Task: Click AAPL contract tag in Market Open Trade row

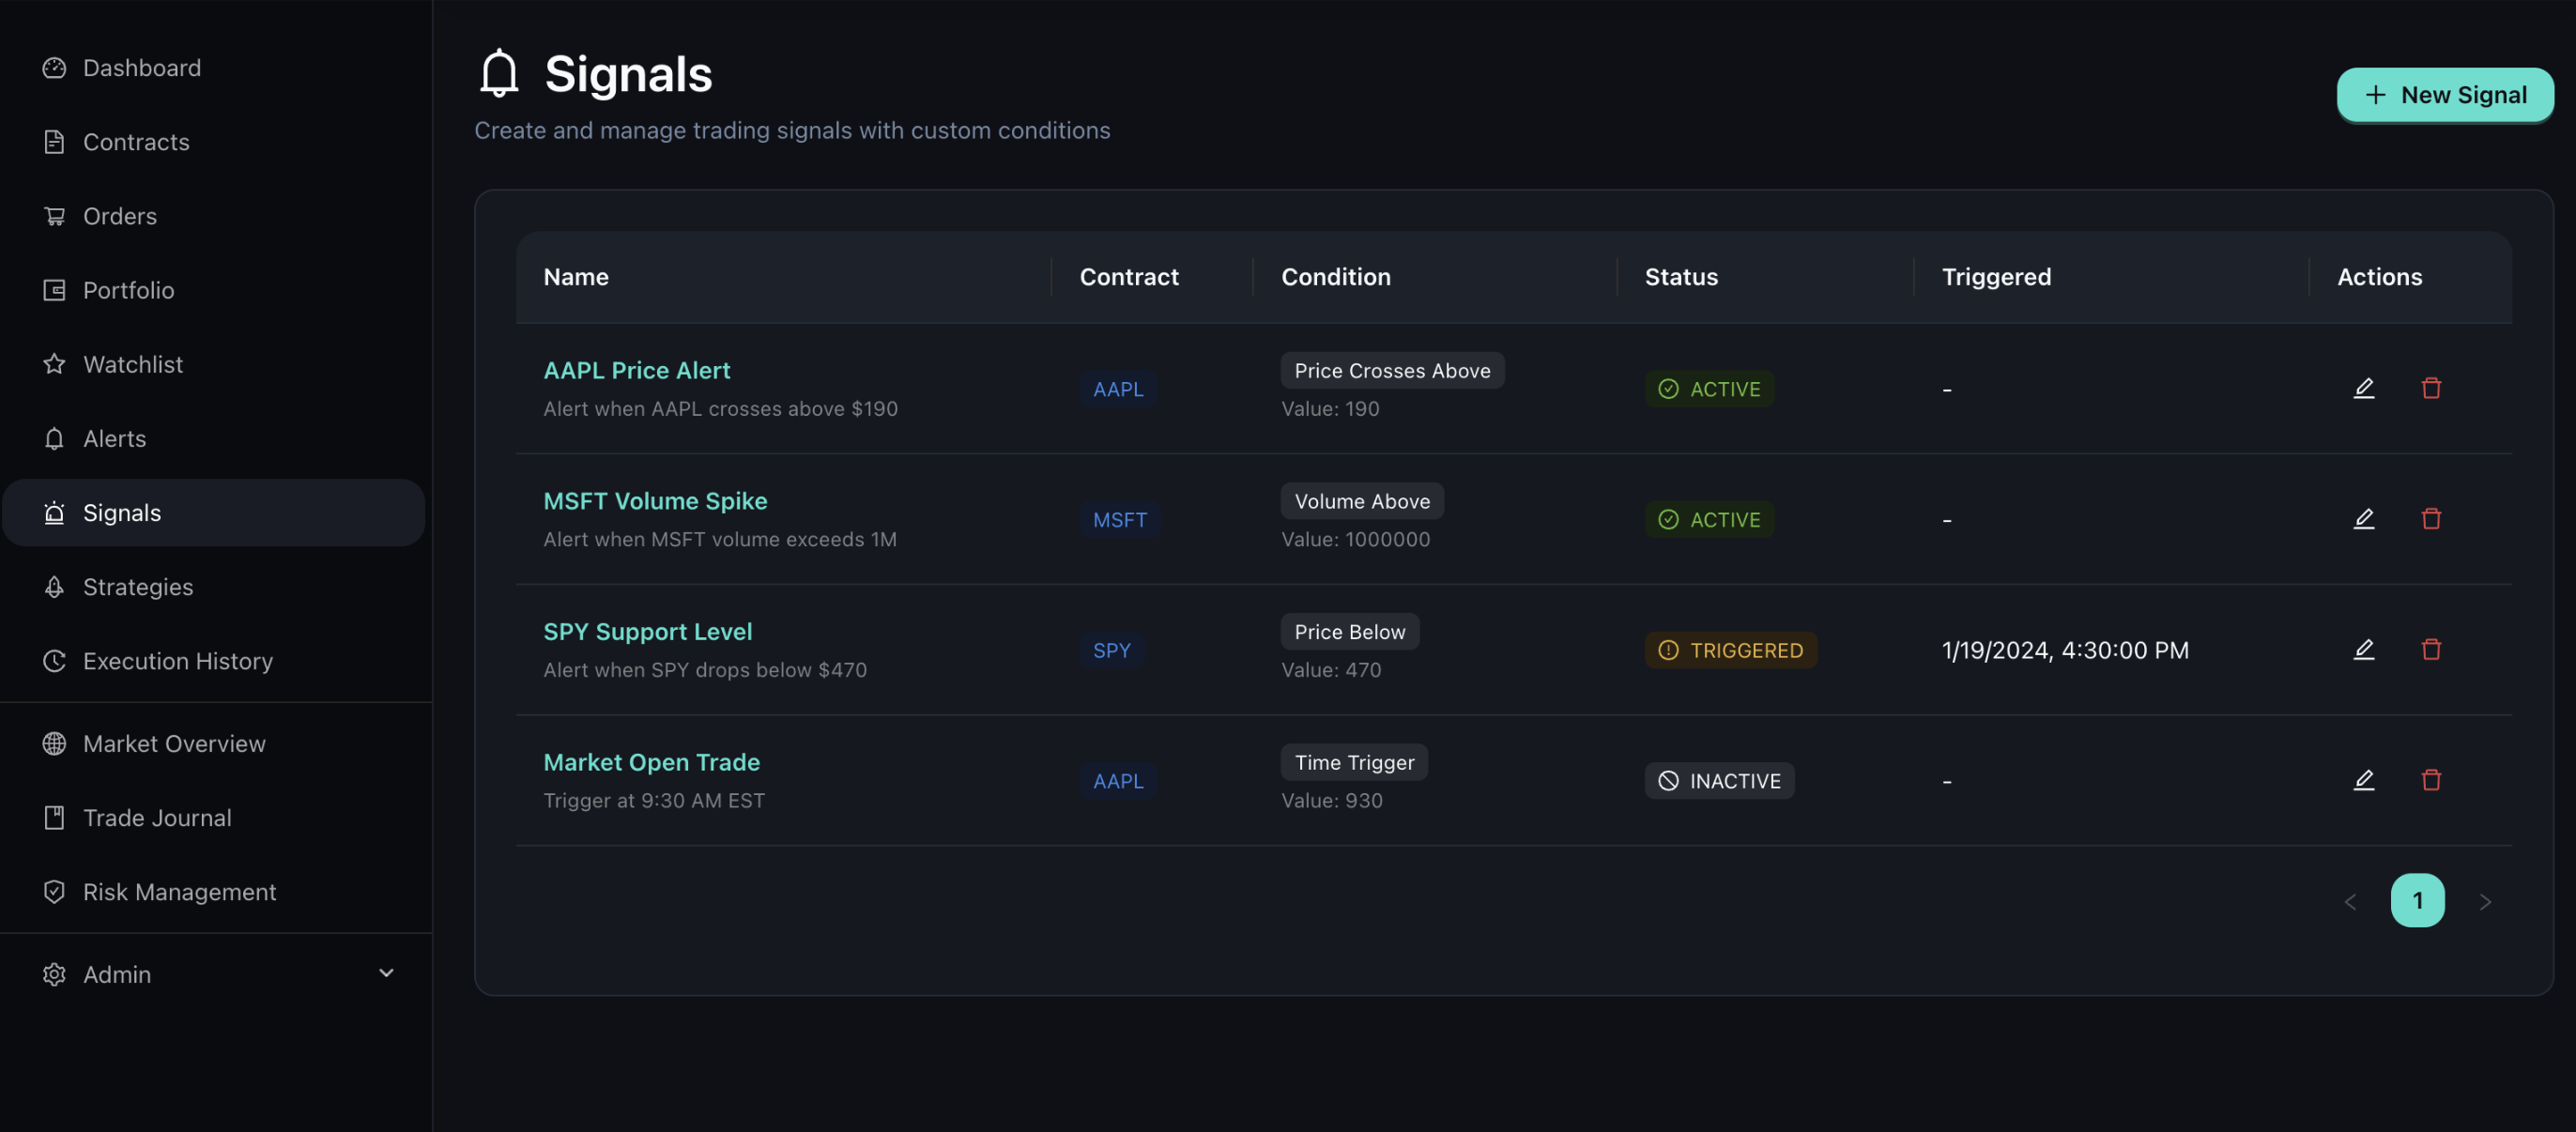Action: [1118, 781]
